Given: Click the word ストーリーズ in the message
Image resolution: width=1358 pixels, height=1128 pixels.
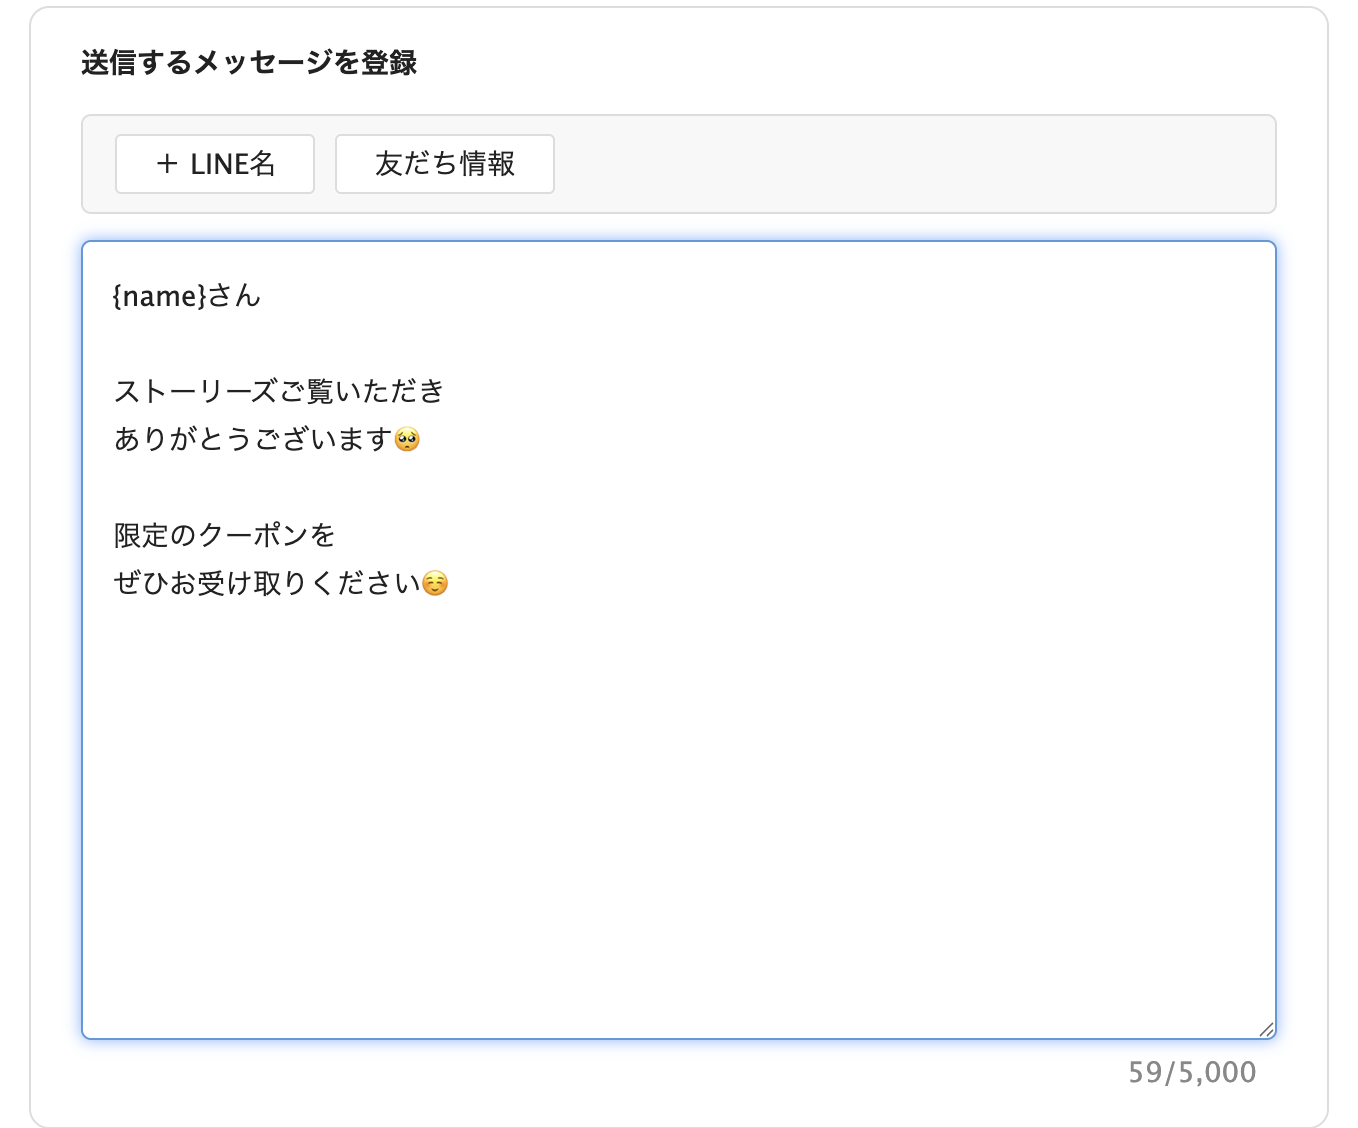Looking at the screenshot, I should [x=195, y=391].
